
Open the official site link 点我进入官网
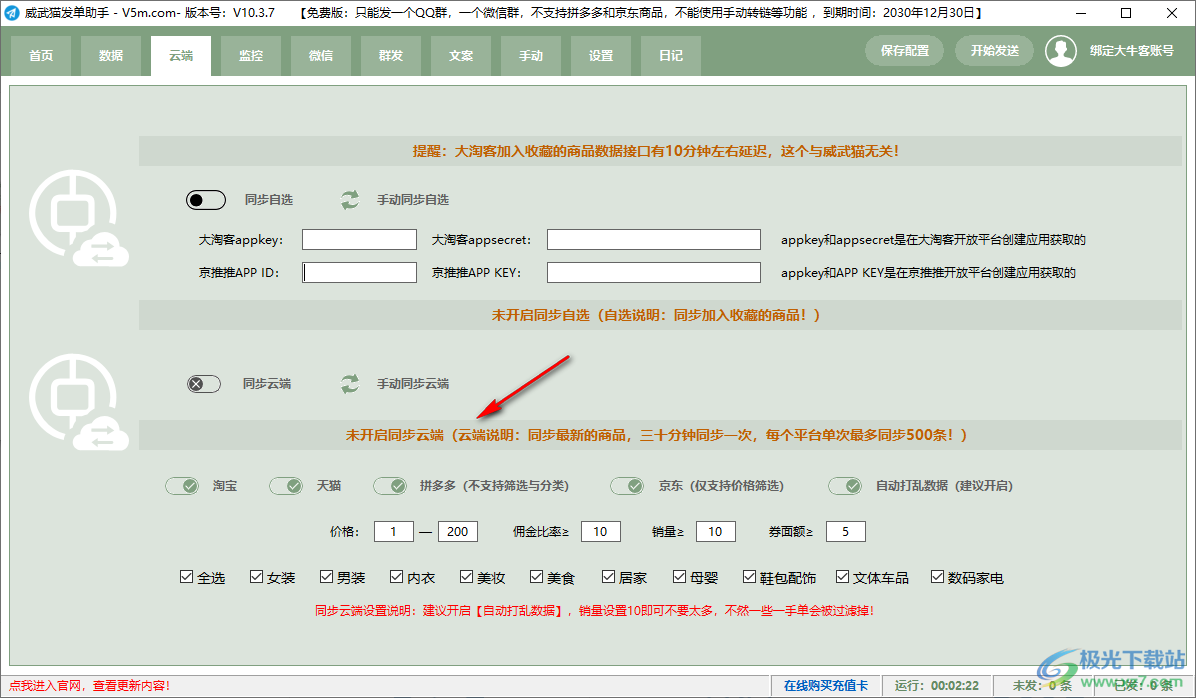click(x=89, y=686)
